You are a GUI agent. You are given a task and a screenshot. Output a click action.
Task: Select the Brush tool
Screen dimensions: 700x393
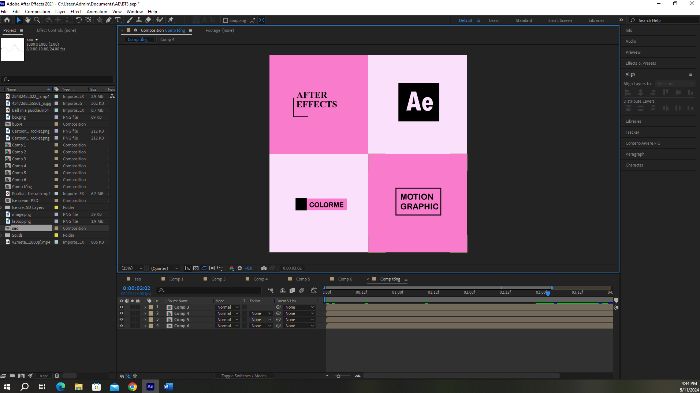pyautogui.click(x=129, y=20)
